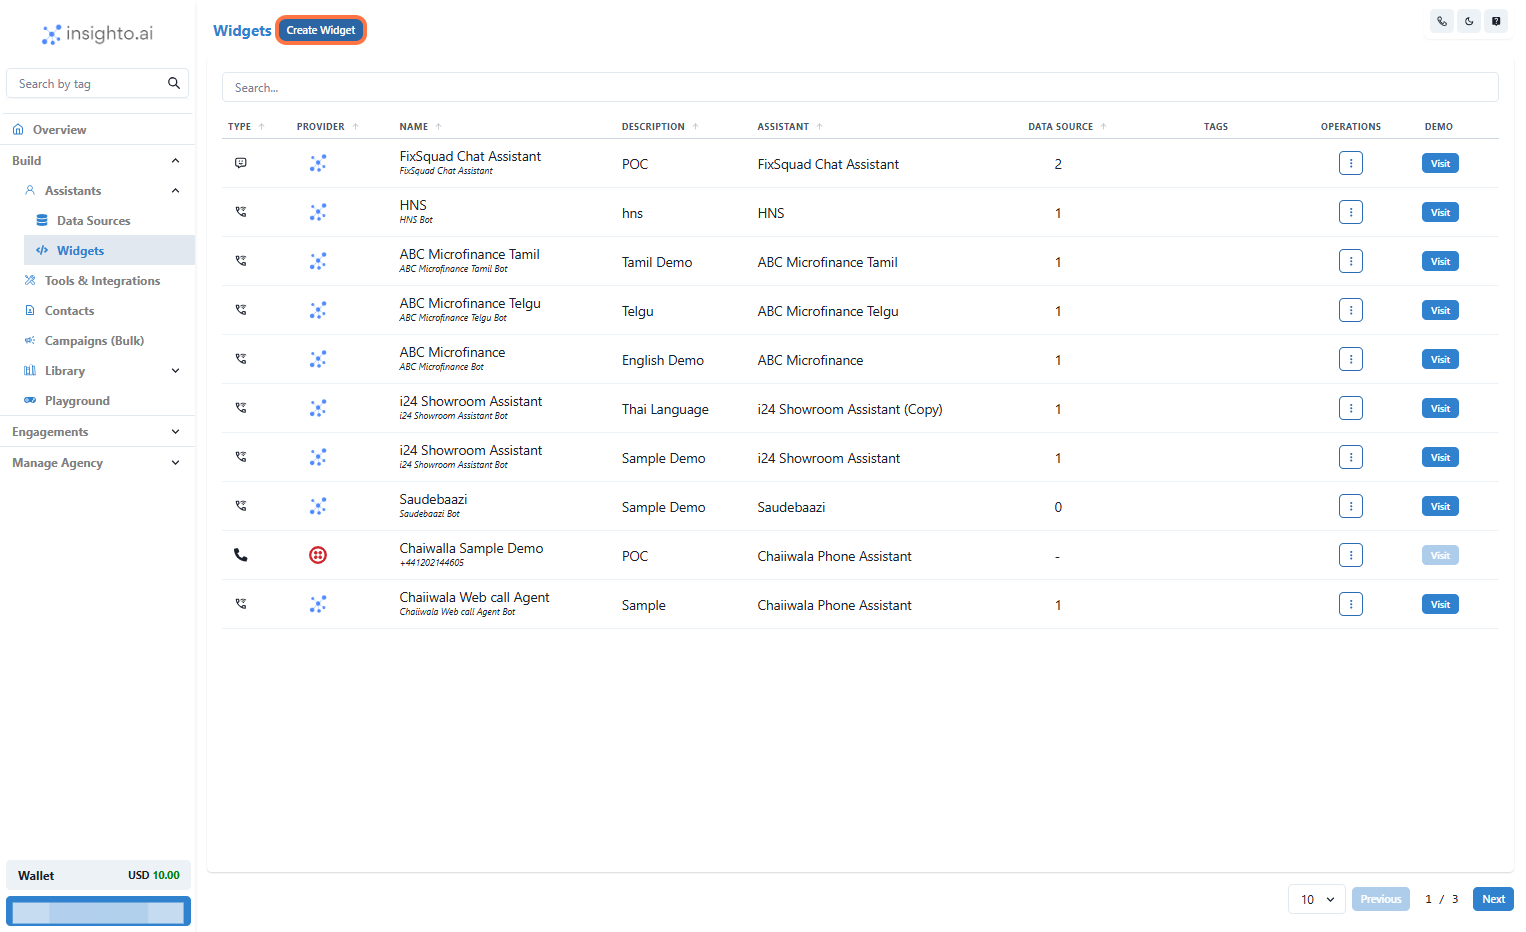Click 'Chaiwalla Sample Demo' name
This screenshot has height=932, width=1526.
(x=471, y=548)
